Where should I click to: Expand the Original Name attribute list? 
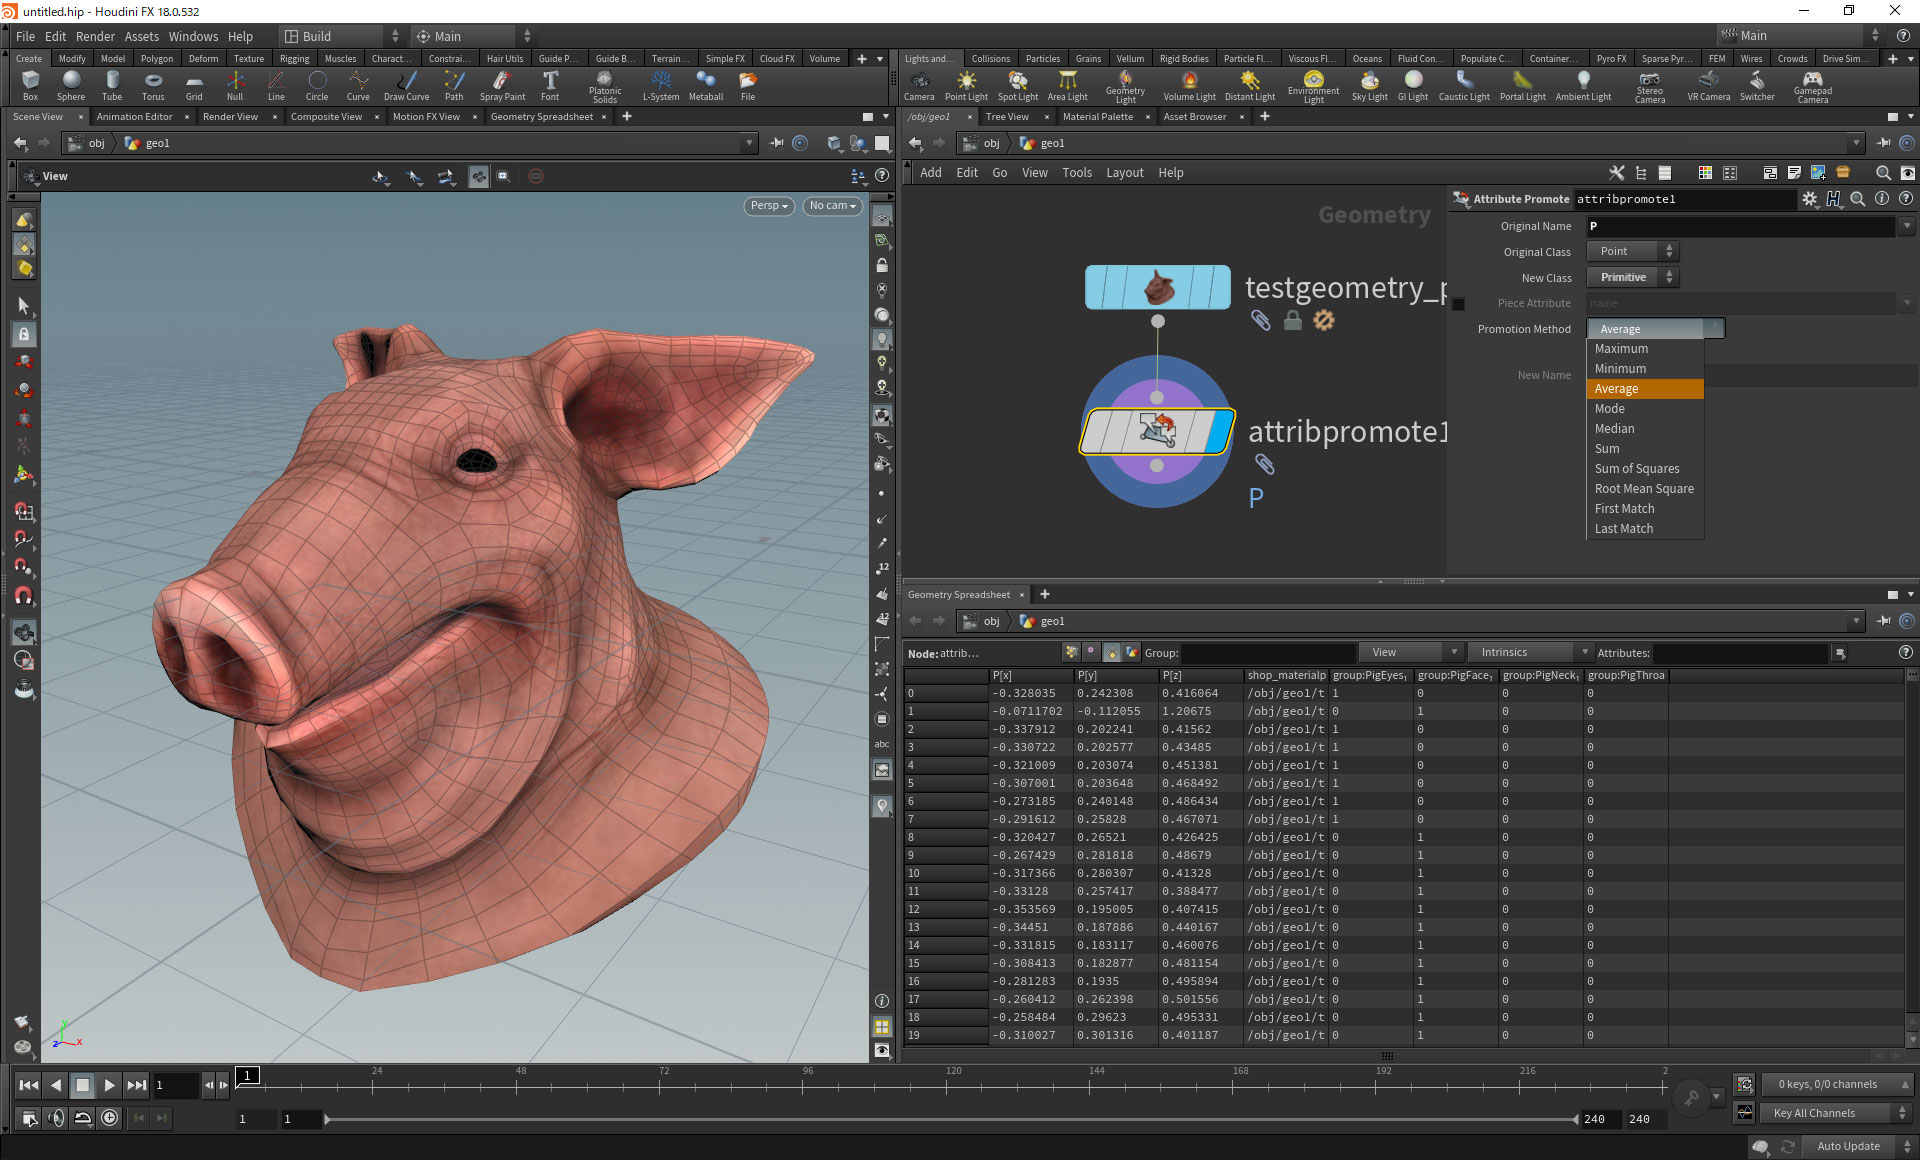click(1907, 226)
